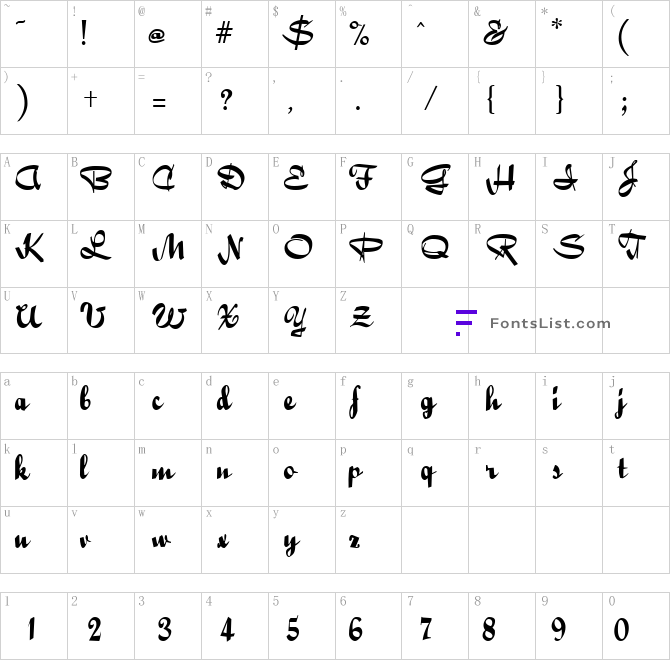Select the at symbol glyph

(157, 36)
